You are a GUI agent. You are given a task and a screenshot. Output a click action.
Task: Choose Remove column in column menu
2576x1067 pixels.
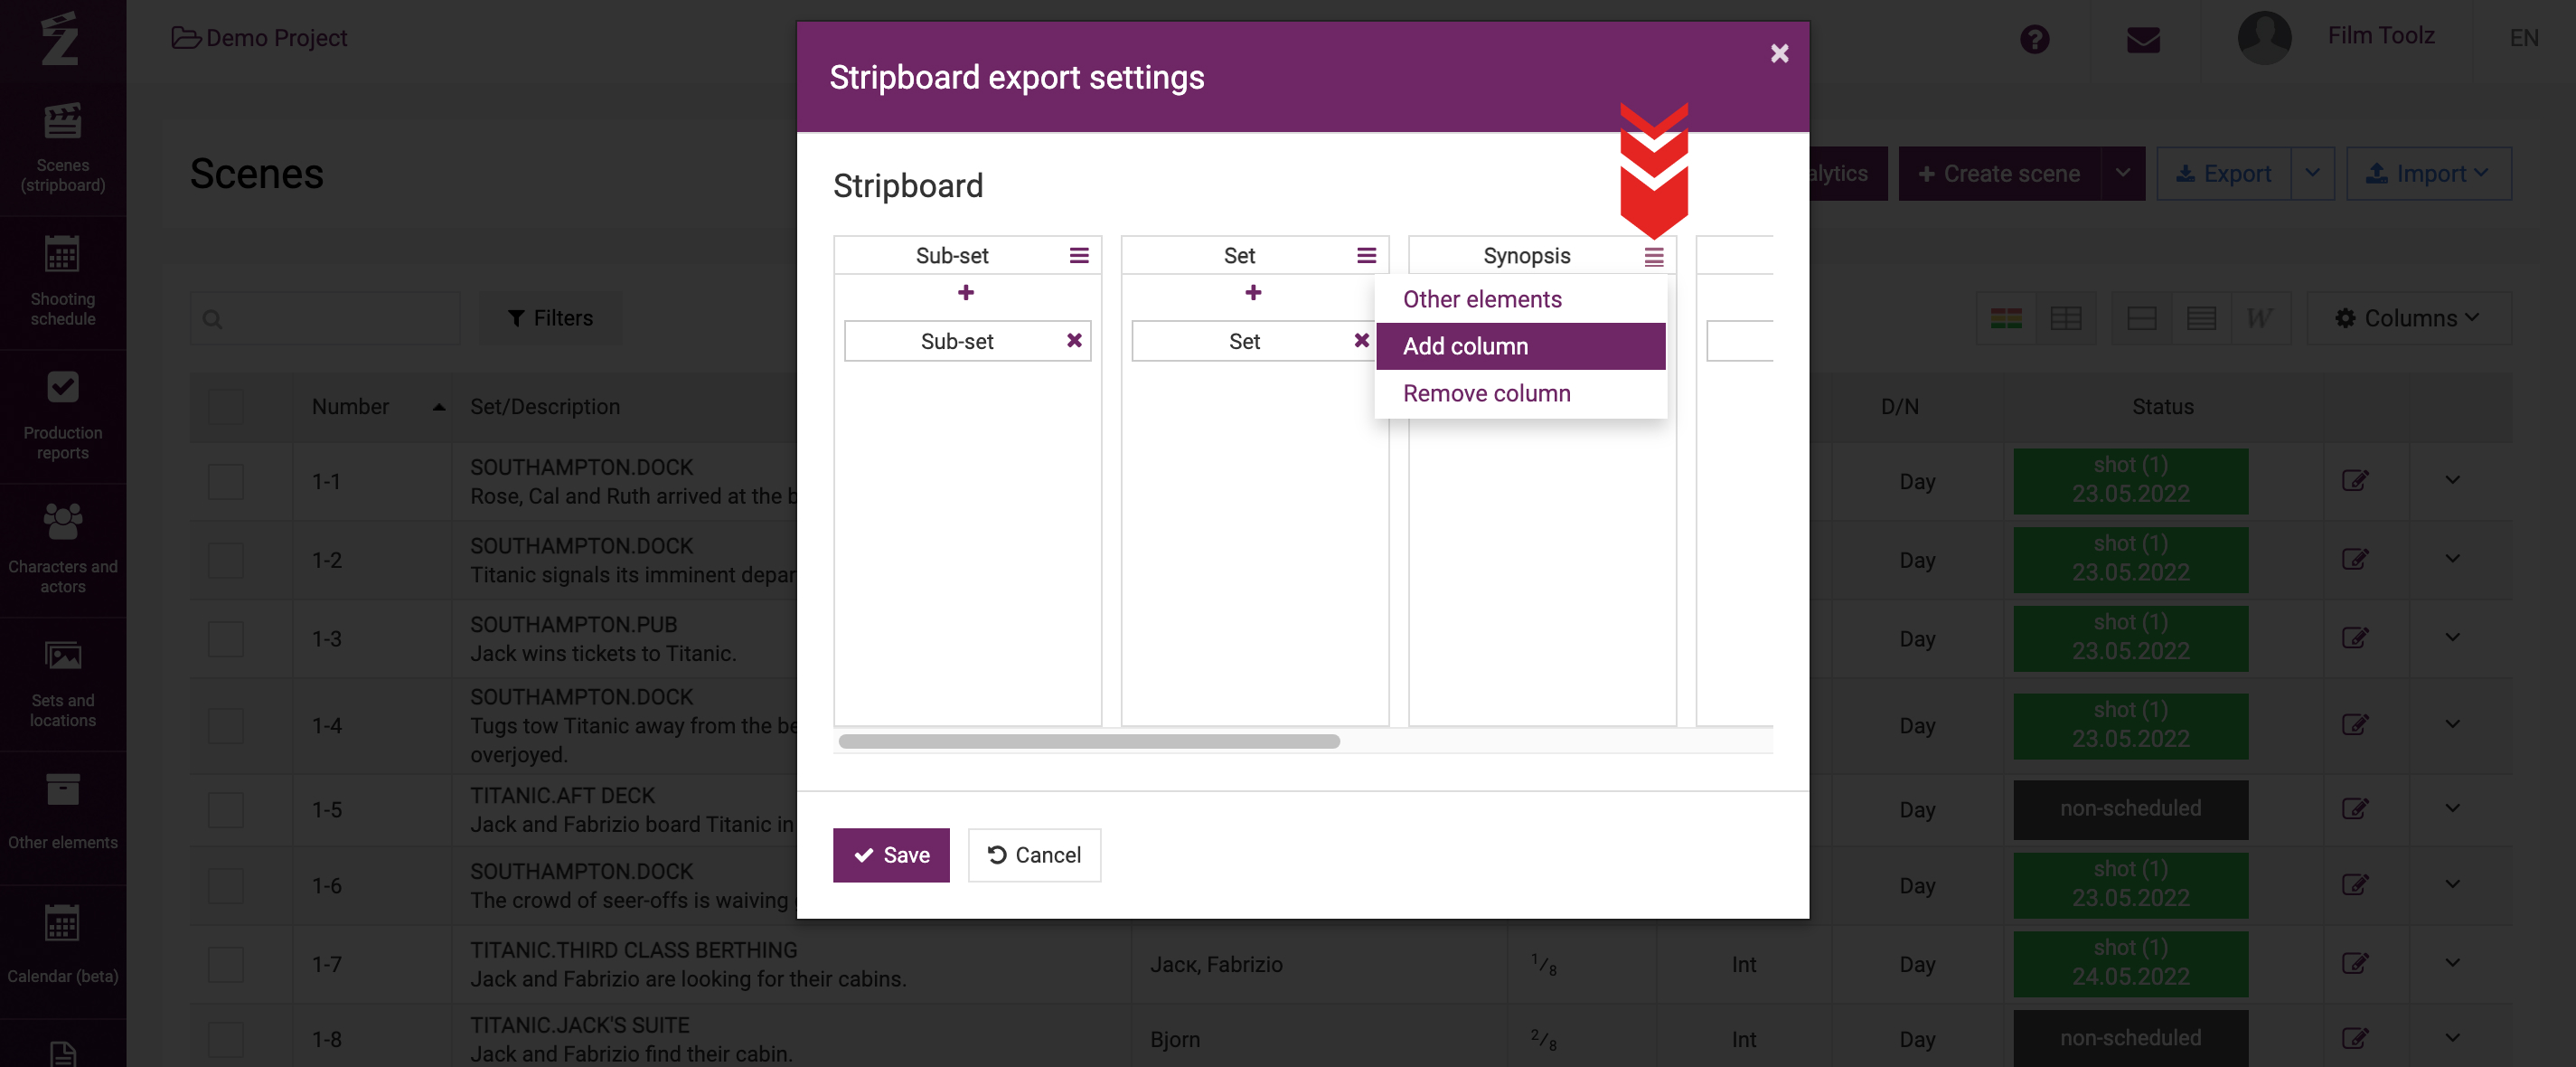point(1520,393)
